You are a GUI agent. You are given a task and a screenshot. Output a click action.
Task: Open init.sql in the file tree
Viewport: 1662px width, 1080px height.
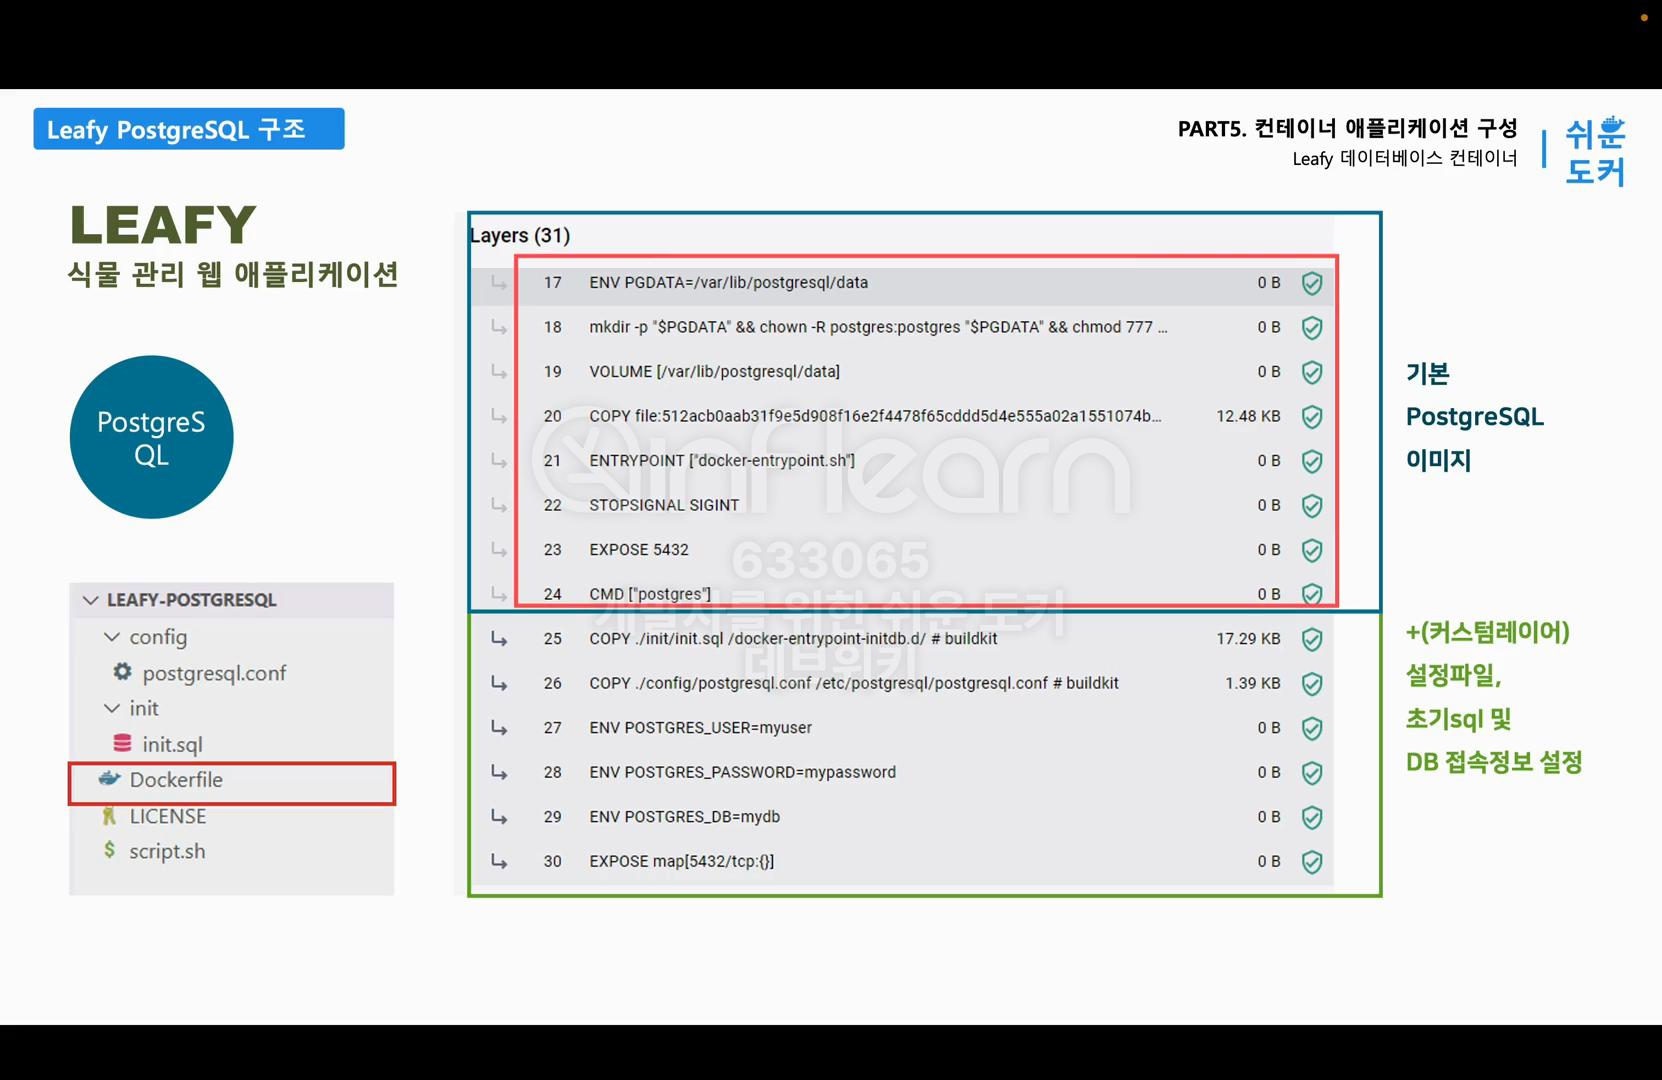click(172, 744)
